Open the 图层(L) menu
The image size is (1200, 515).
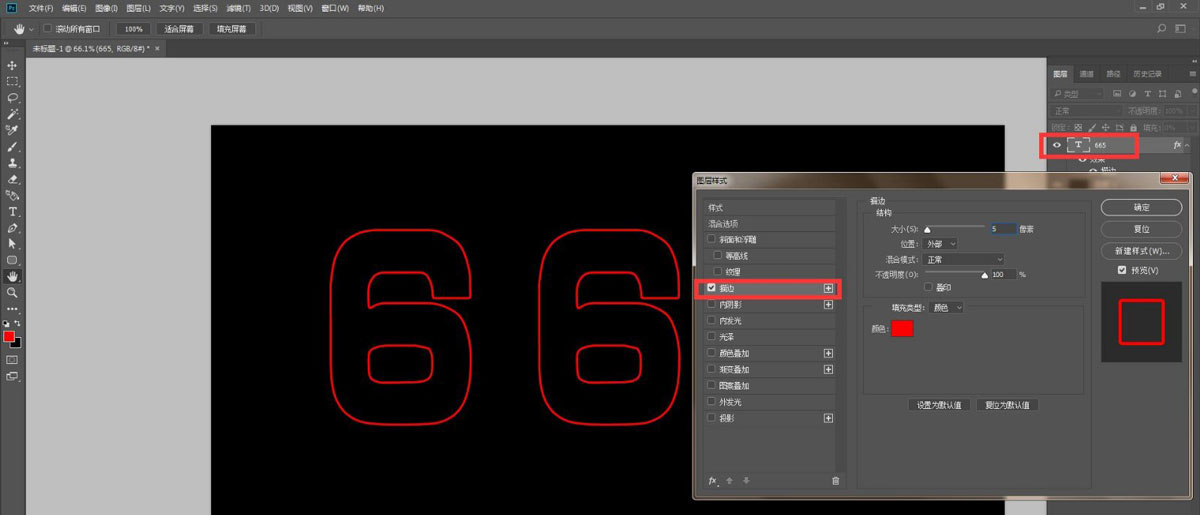click(139, 8)
